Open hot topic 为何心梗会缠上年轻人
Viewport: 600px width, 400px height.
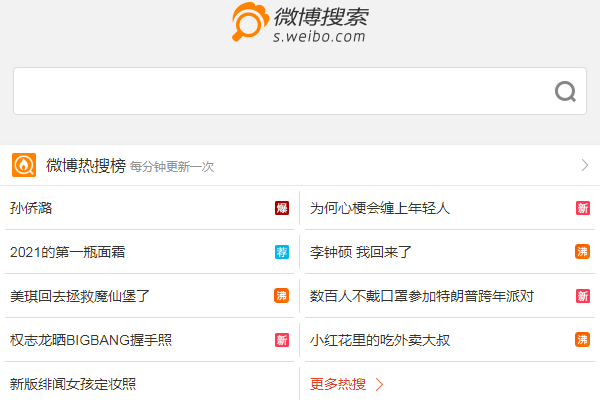(x=380, y=208)
